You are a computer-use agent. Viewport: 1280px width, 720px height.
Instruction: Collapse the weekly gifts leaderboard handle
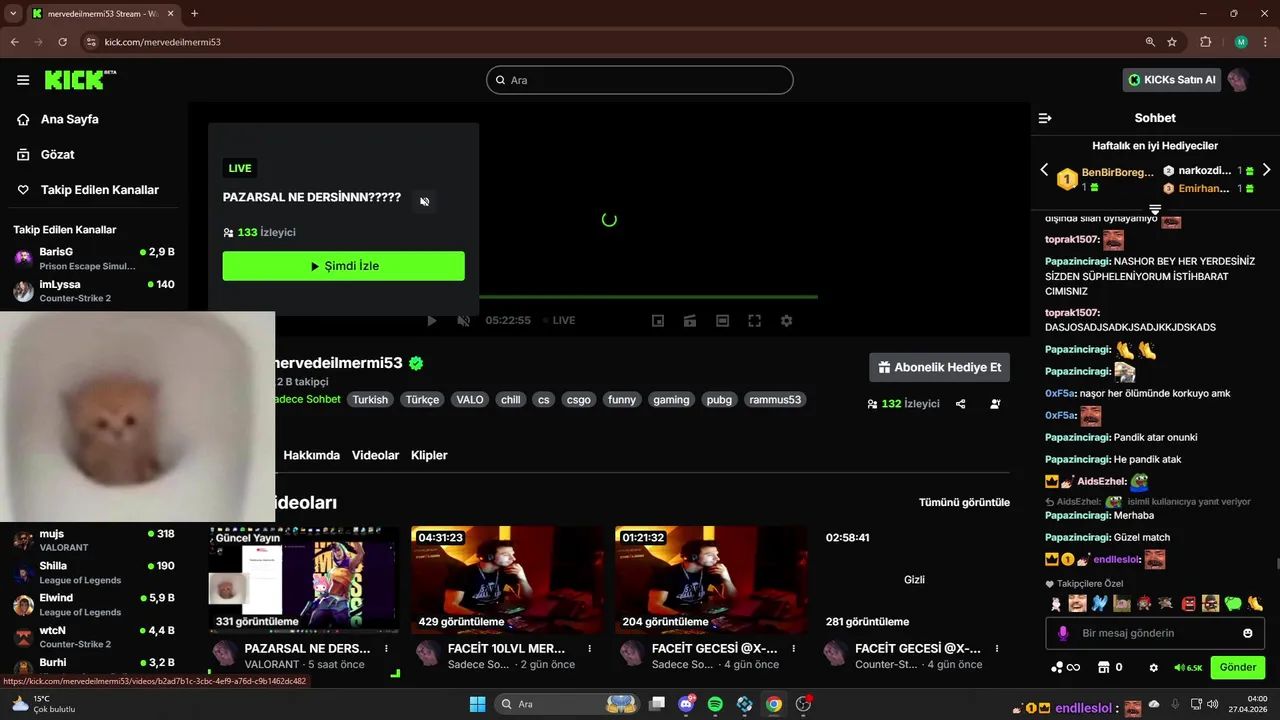tap(1155, 210)
